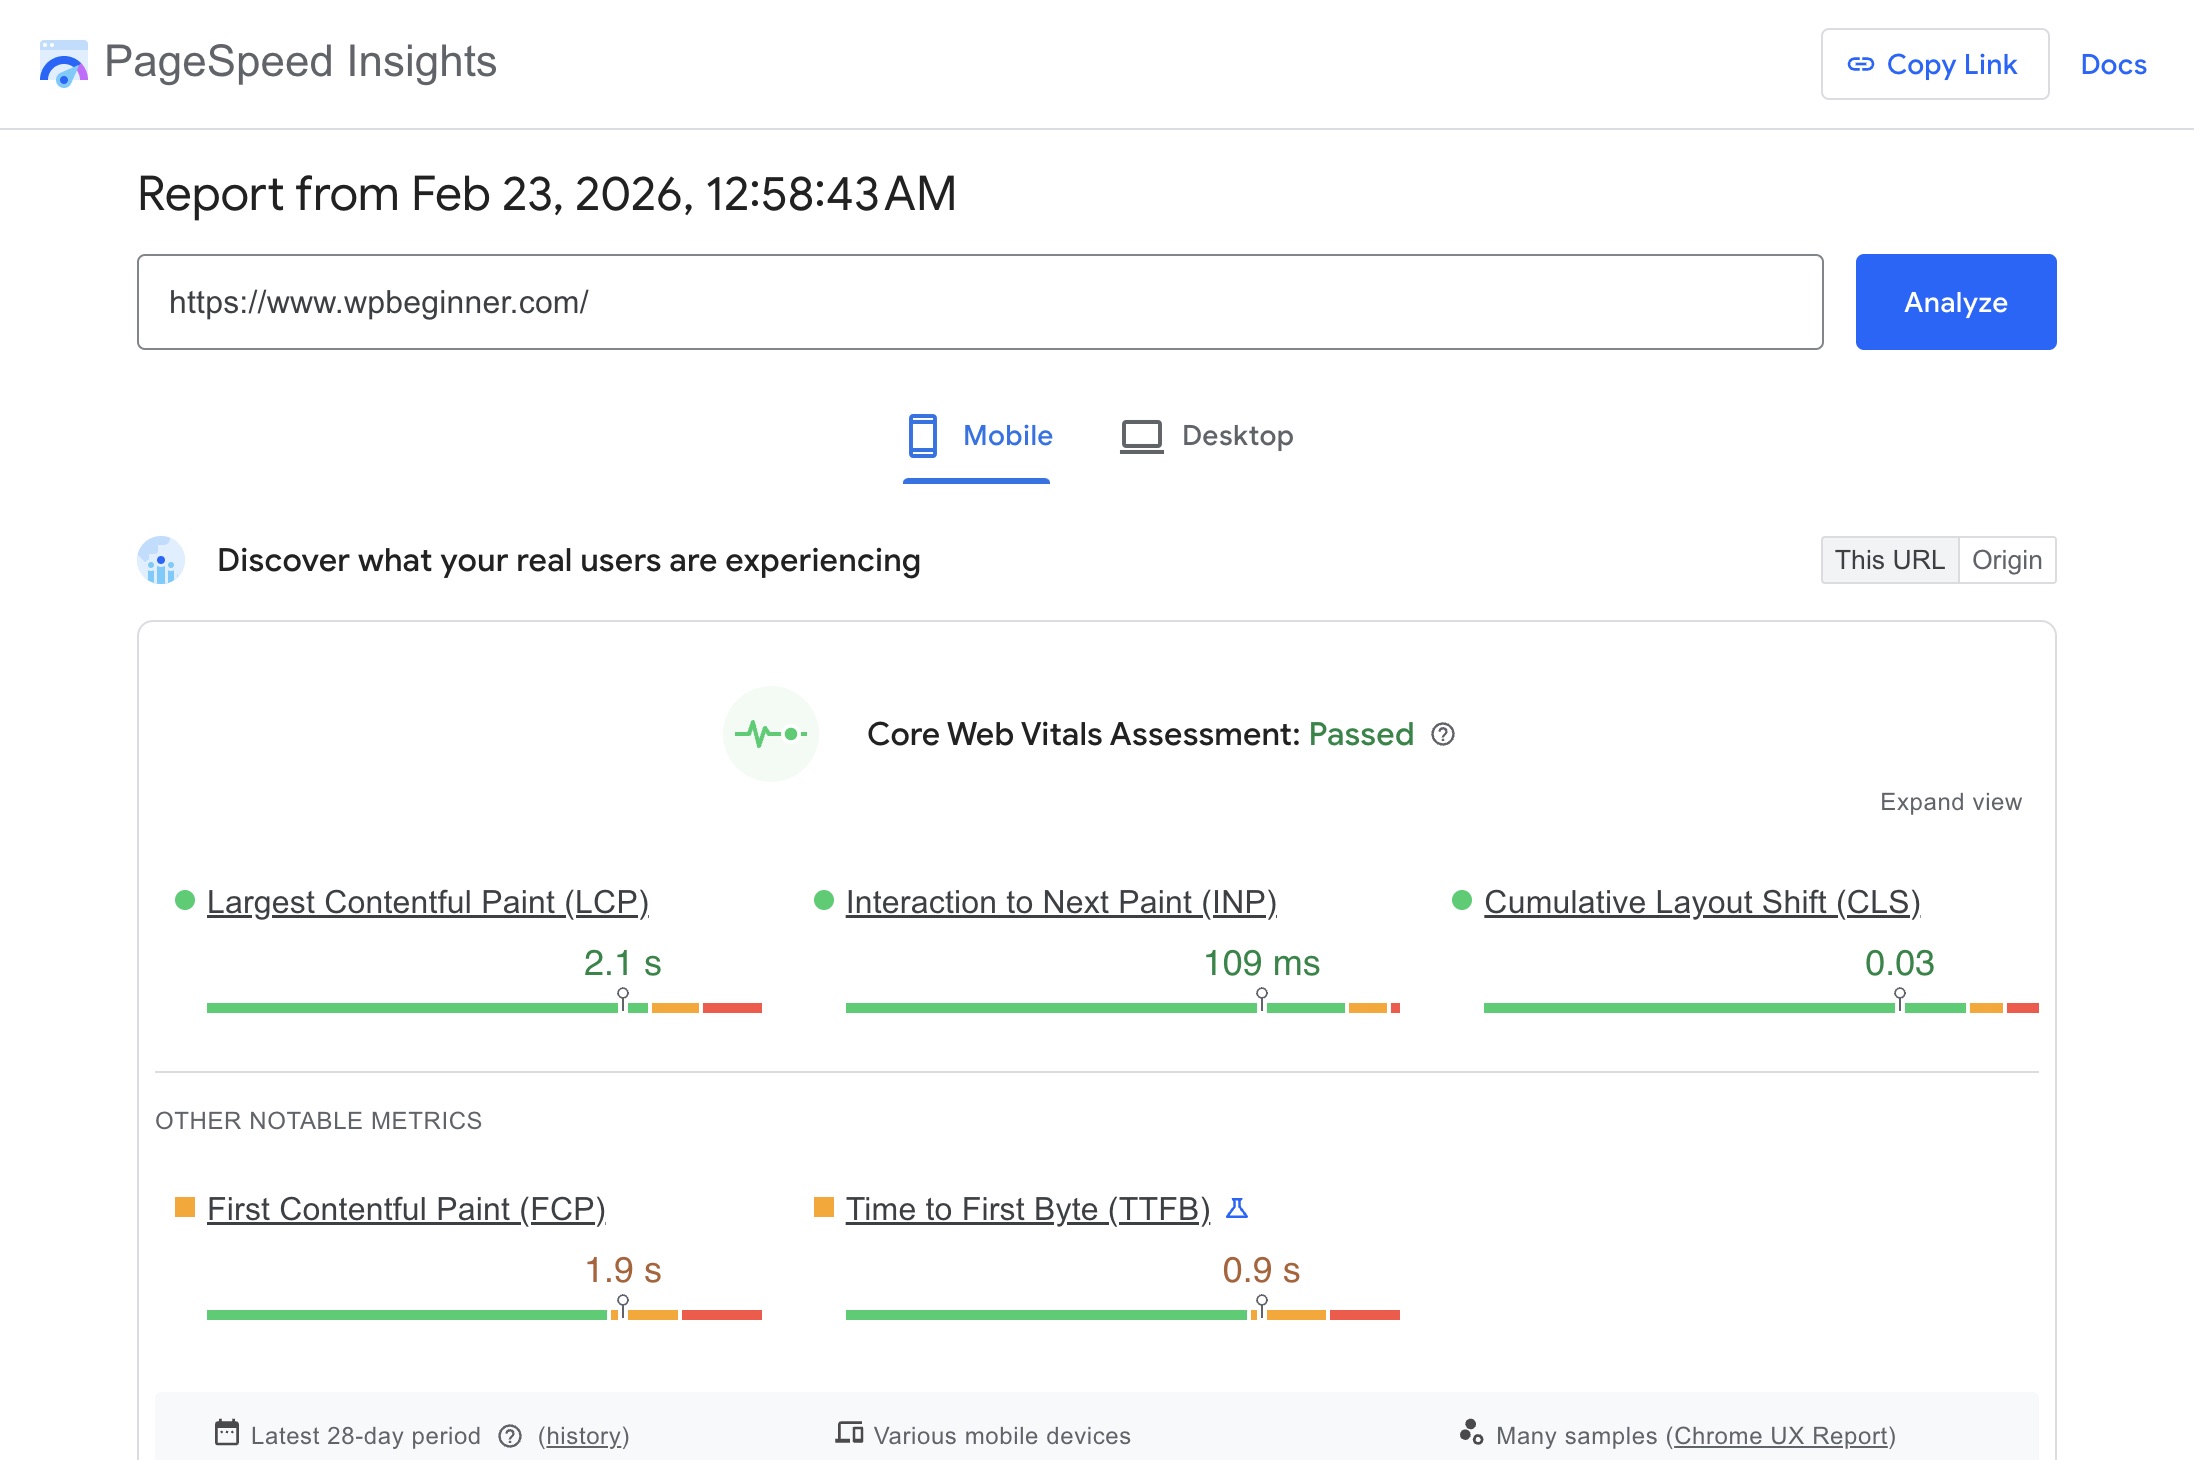The height and width of the screenshot is (1460, 2194).
Task: Click the real users experience blue icon
Action: point(161,561)
